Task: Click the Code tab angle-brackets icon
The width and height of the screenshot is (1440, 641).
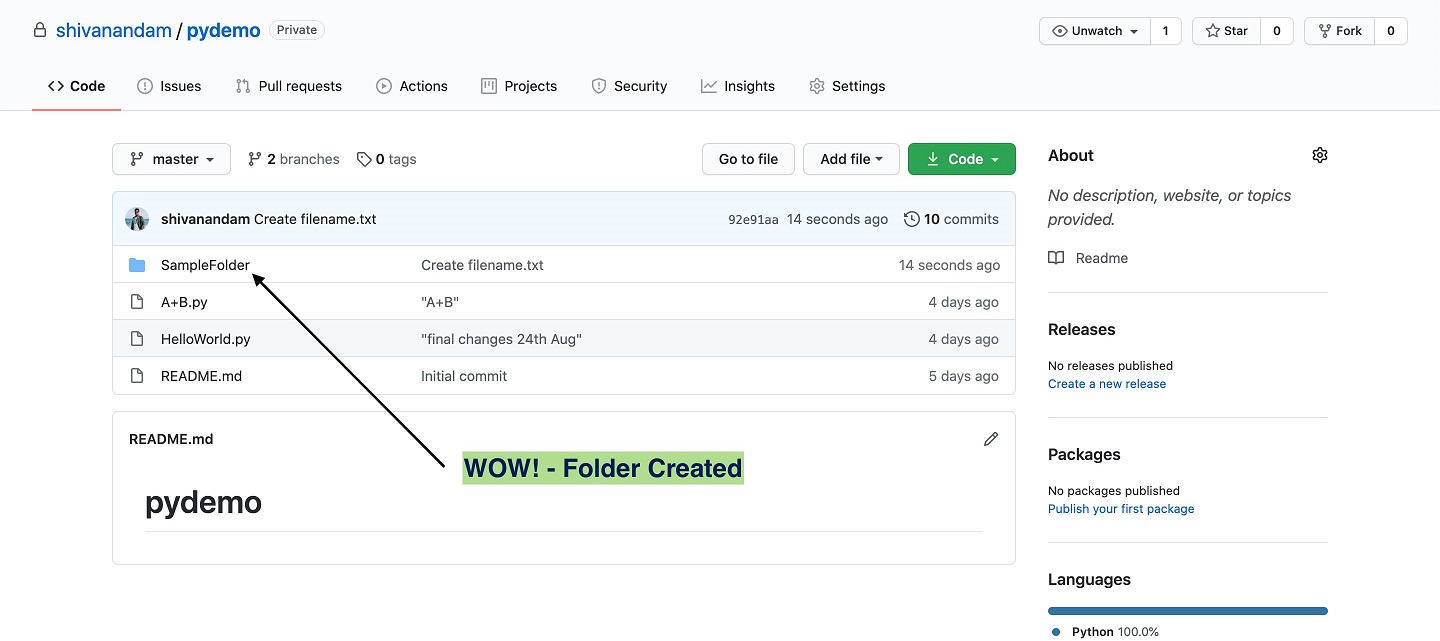Action: tap(57, 85)
